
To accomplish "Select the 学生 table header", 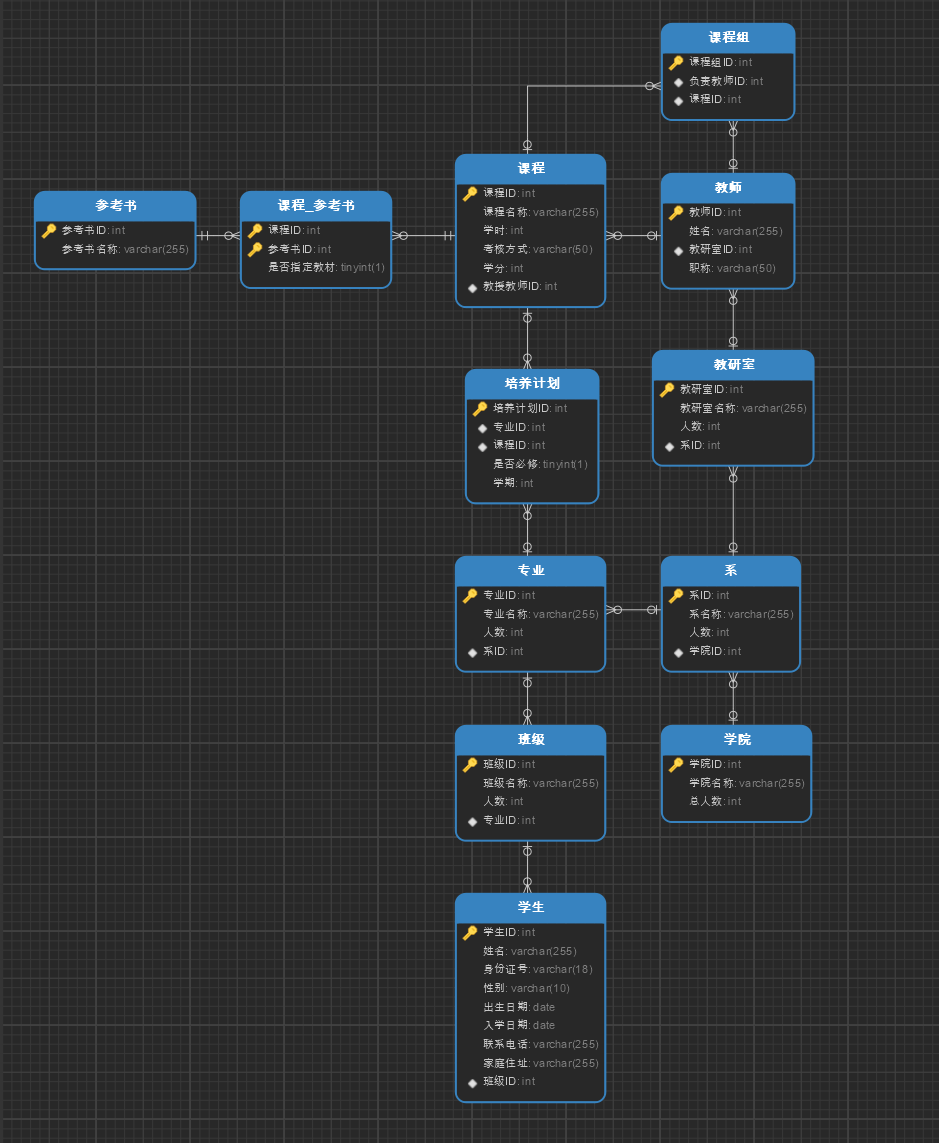I will point(531,908).
